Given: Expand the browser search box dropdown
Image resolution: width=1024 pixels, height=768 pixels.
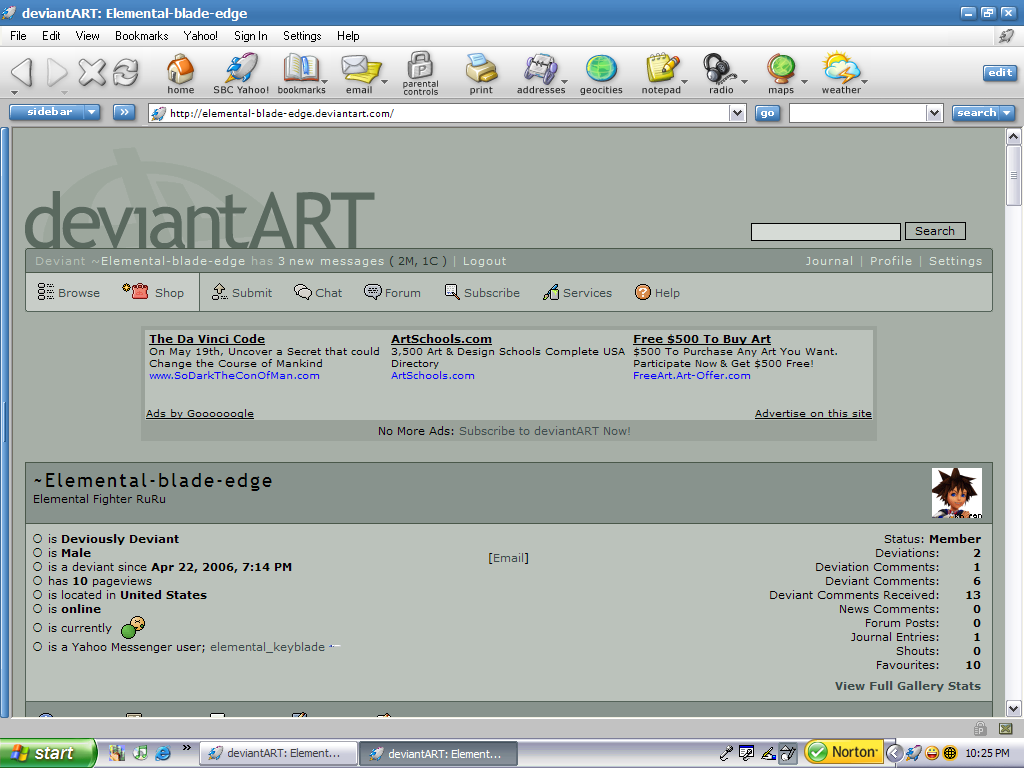Looking at the screenshot, I should click(x=935, y=113).
